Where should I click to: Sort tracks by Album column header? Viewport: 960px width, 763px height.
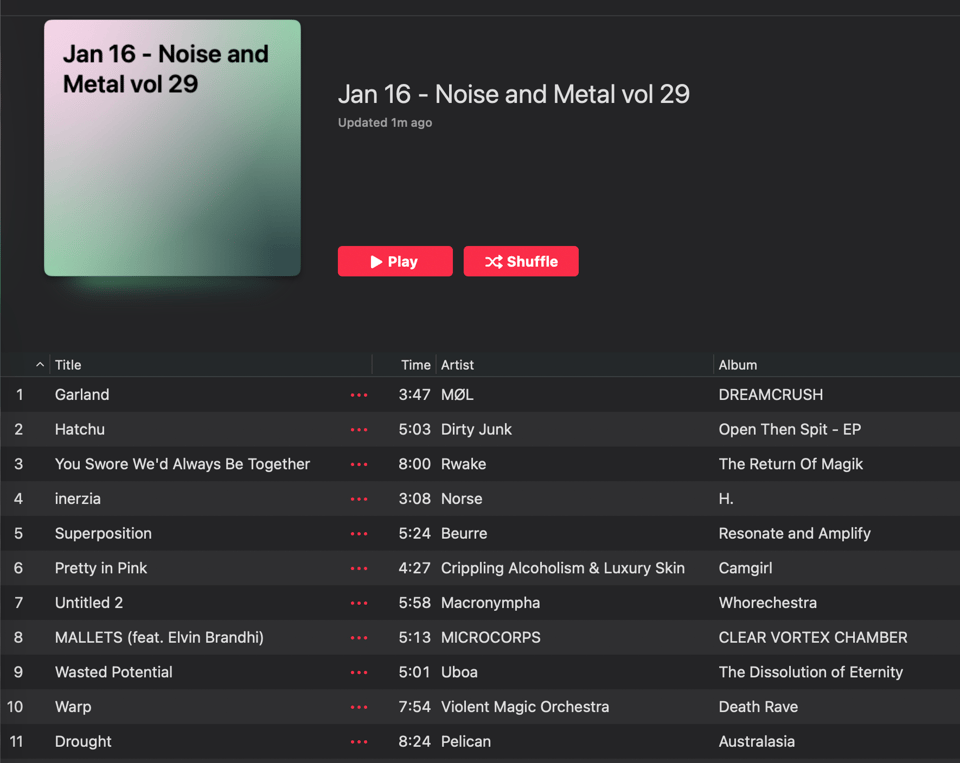(738, 365)
